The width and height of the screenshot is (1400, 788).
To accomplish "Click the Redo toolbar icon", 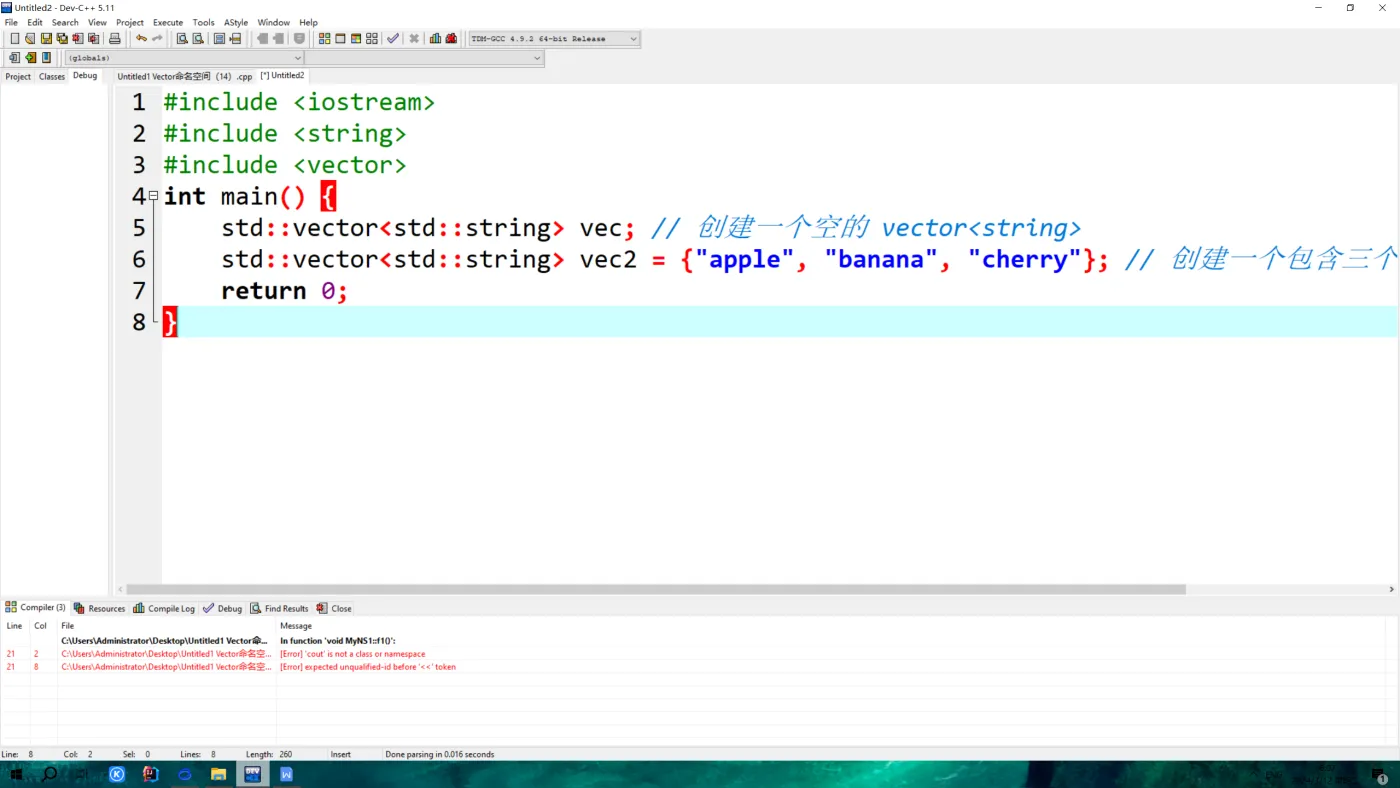I will coord(157,39).
